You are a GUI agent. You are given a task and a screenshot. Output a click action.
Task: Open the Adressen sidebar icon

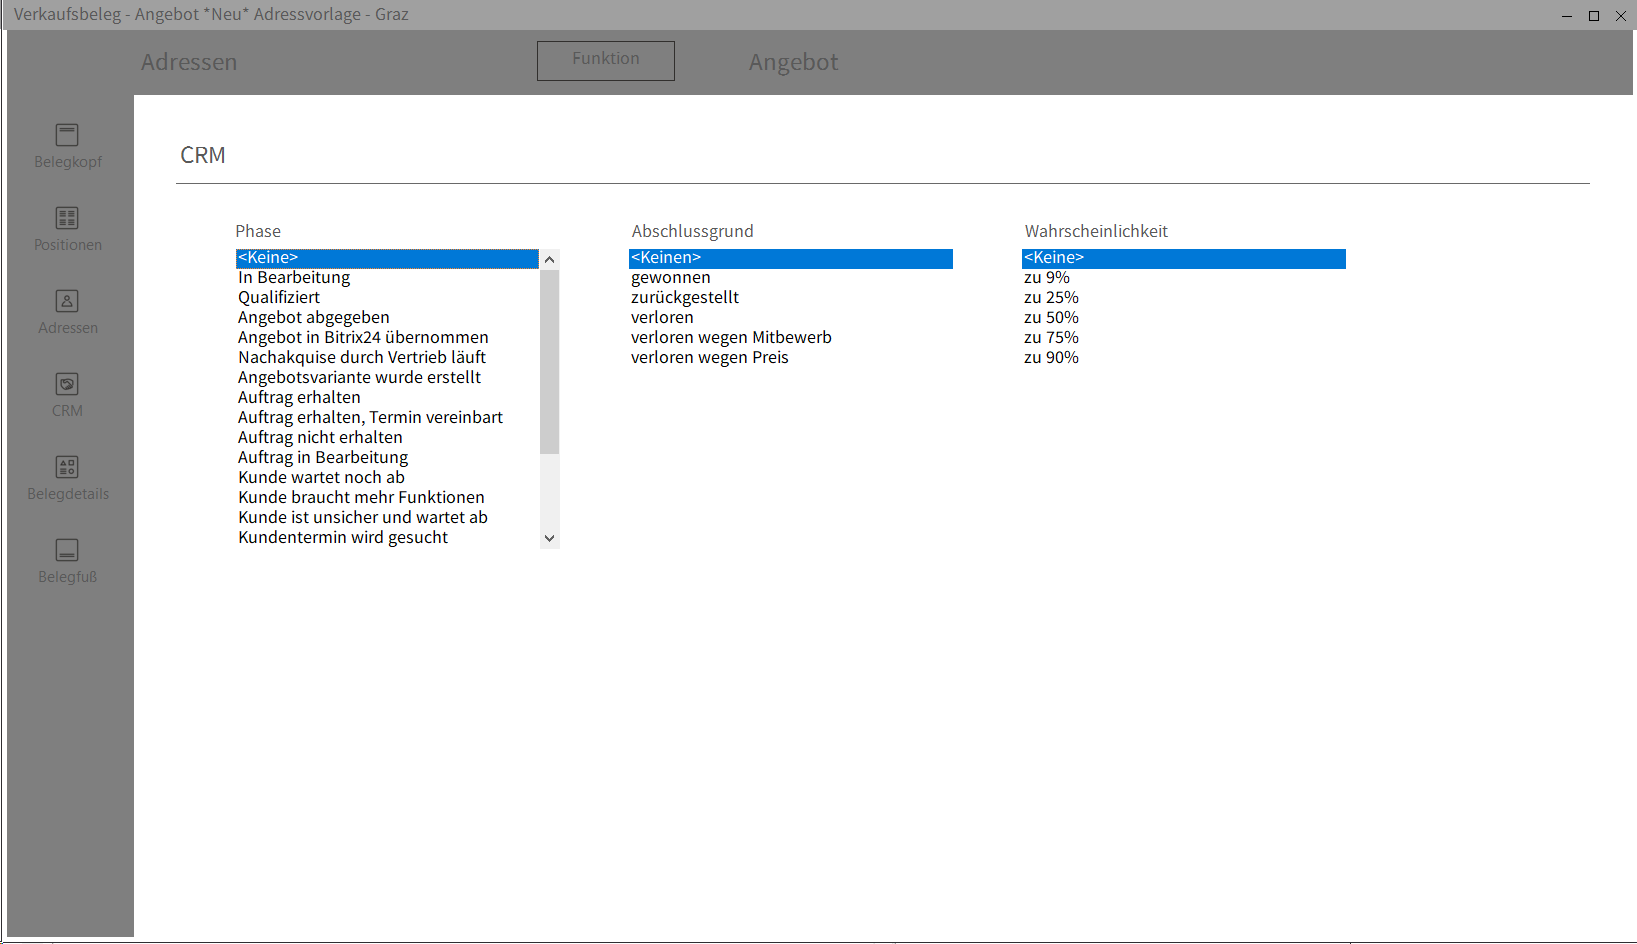[67, 301]
